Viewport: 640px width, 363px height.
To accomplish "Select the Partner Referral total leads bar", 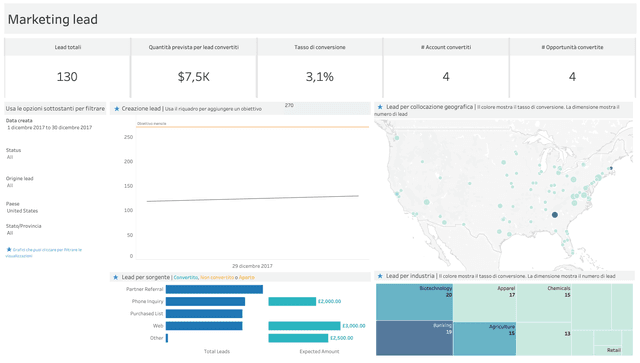I will point(214,289).
